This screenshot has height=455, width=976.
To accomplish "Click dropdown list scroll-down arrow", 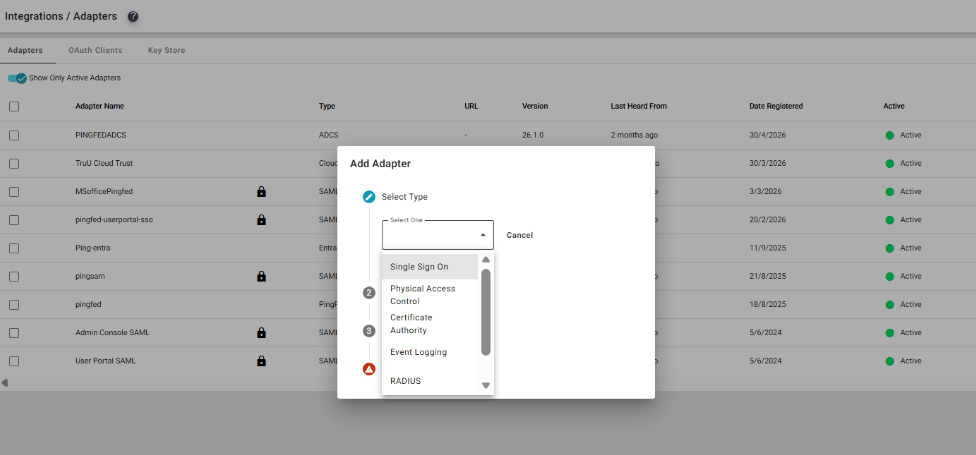I will tap(486, 386).
